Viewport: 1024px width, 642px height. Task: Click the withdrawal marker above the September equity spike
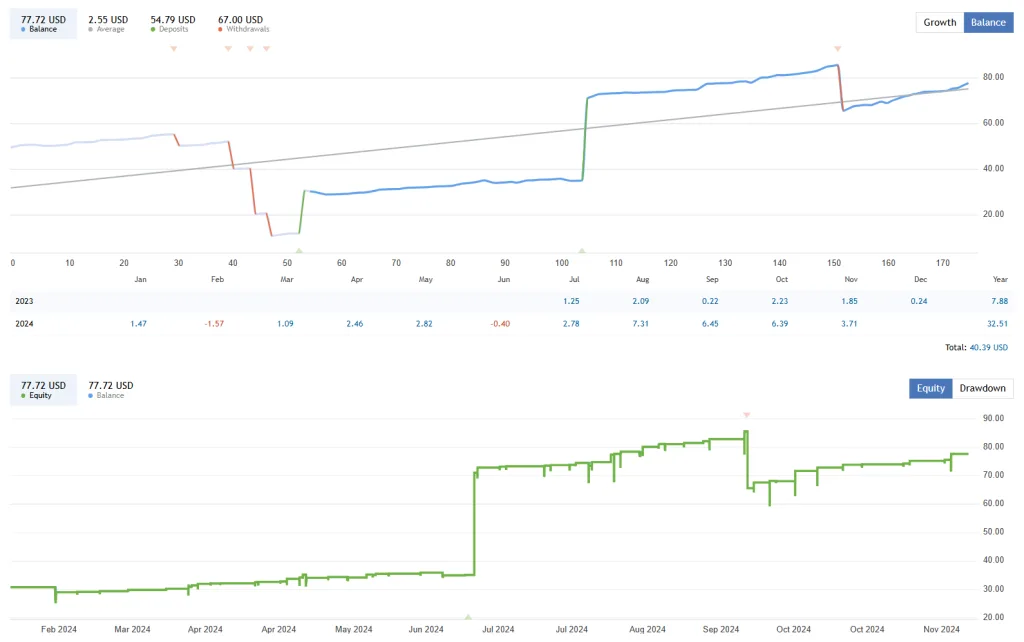pos(746,413)
